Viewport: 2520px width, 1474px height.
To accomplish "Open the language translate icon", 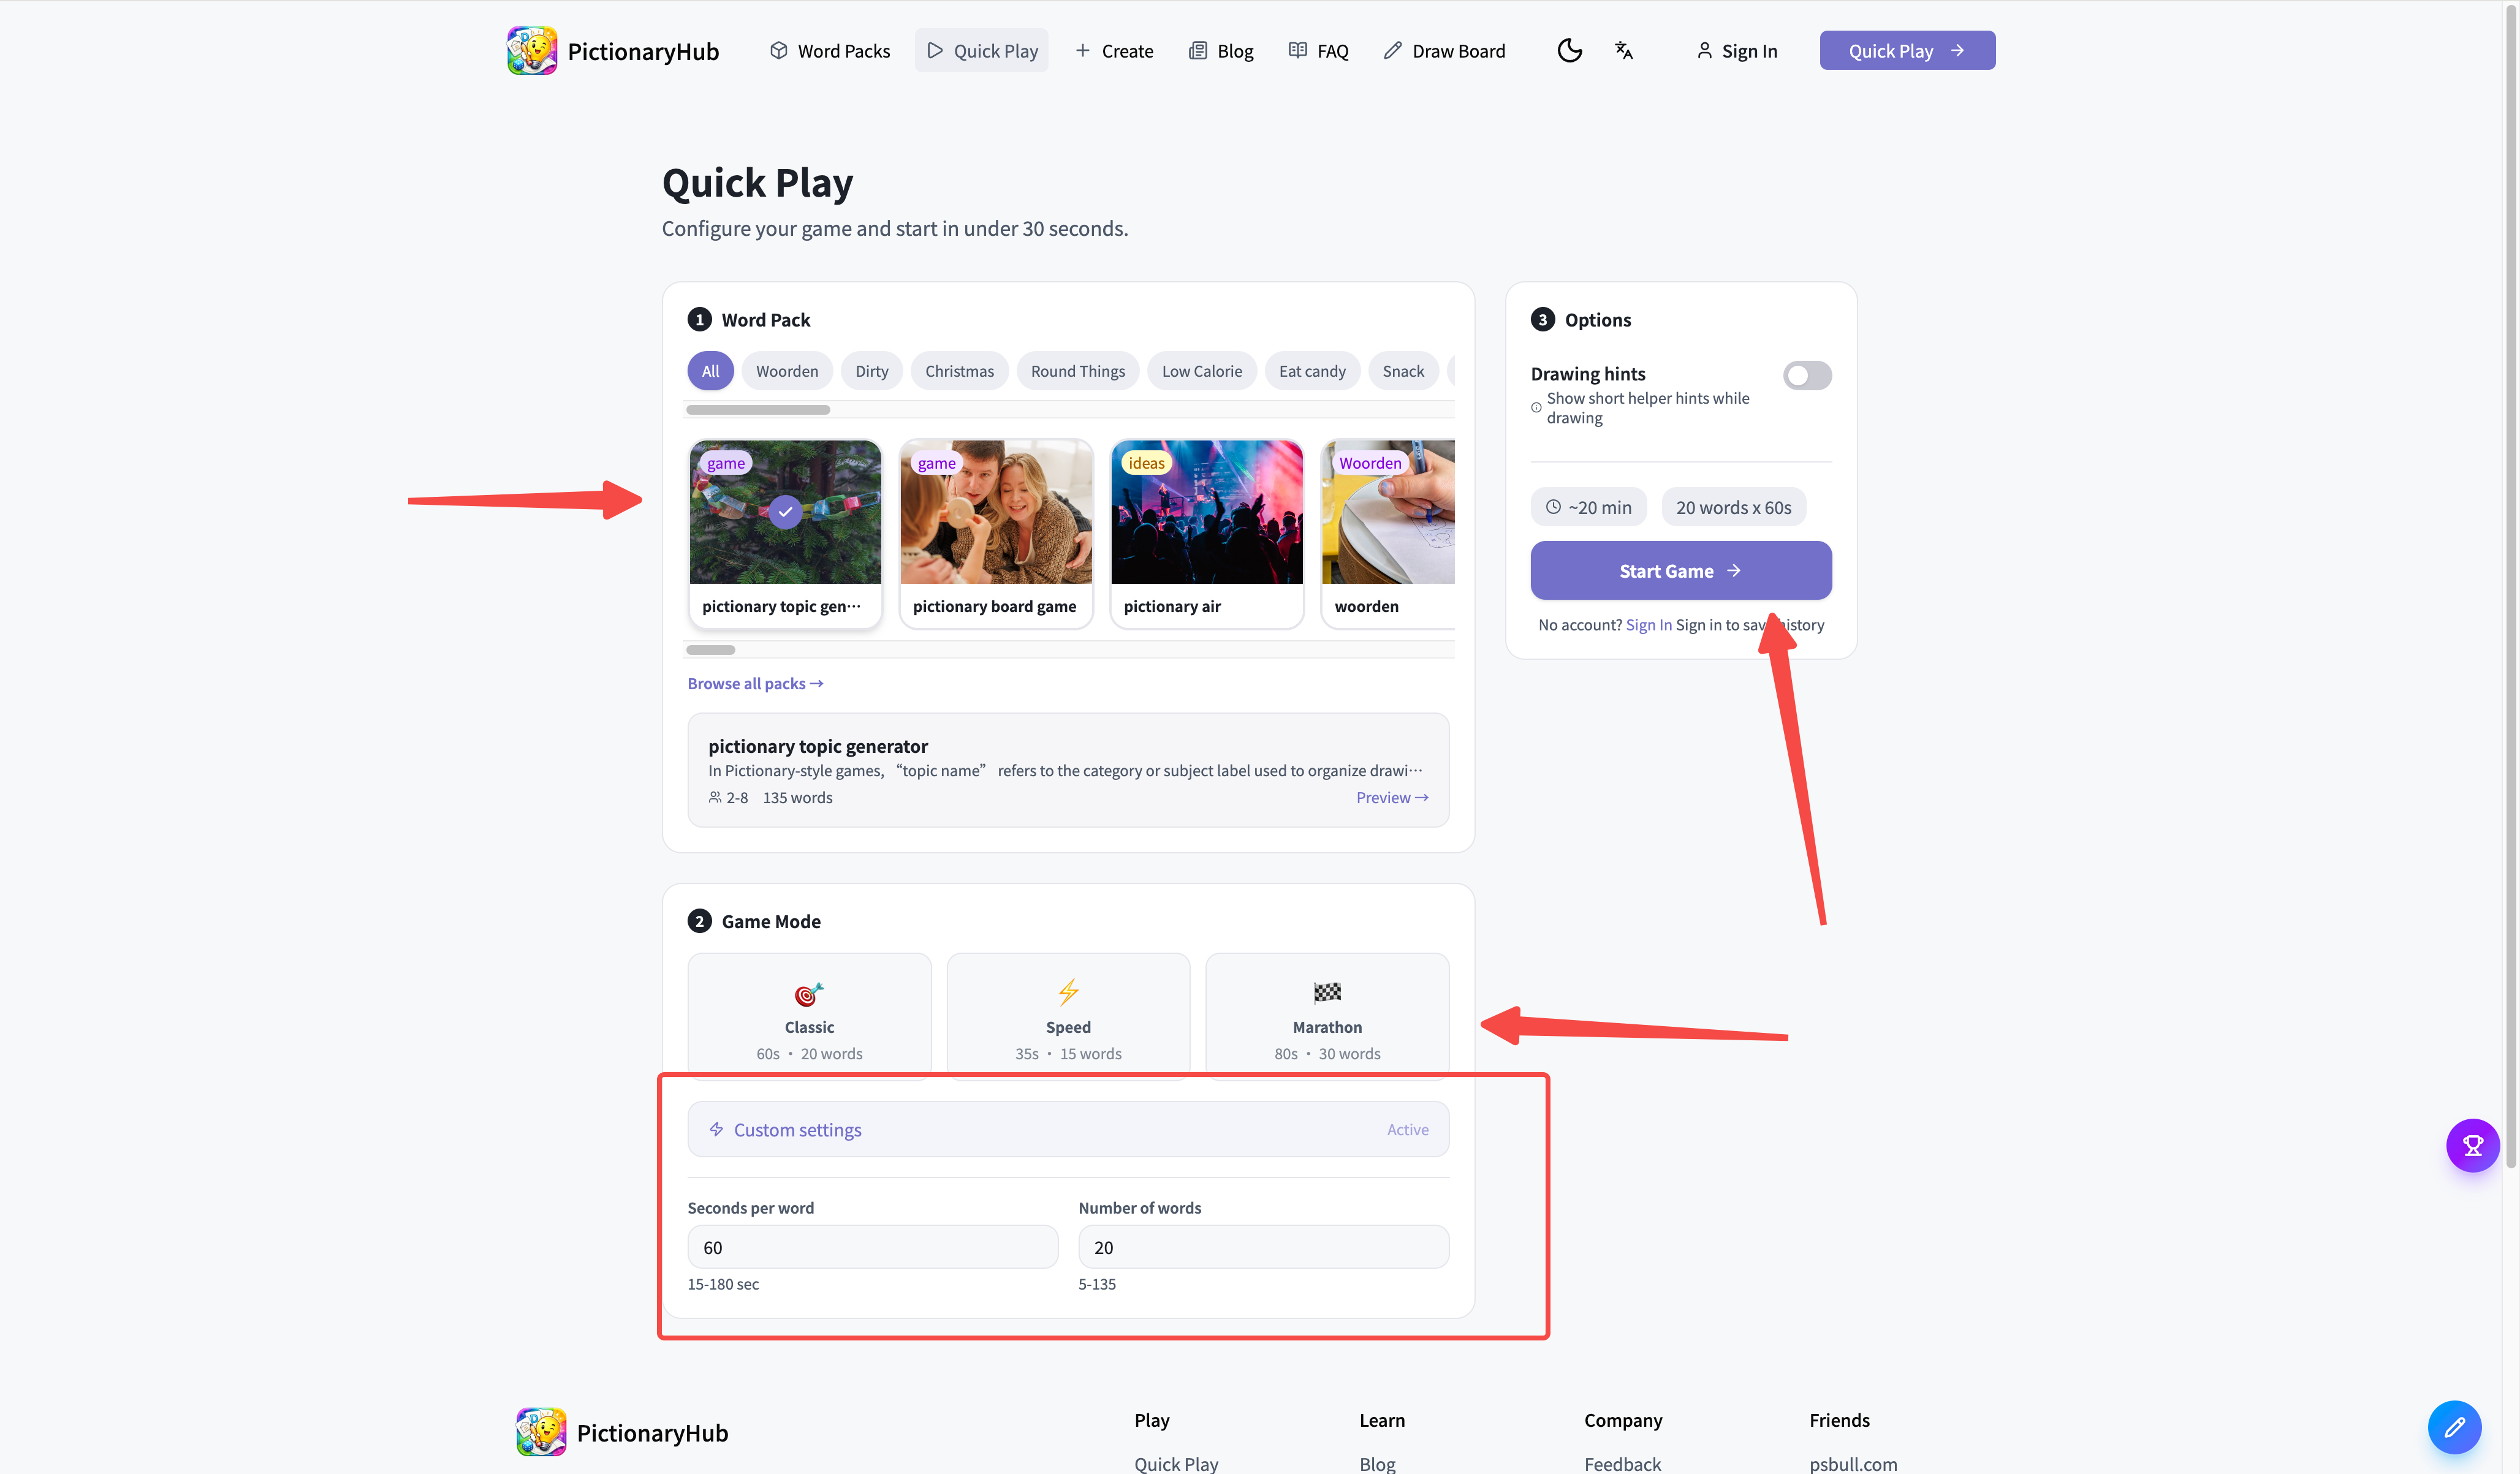I will tap(1623, 50).
